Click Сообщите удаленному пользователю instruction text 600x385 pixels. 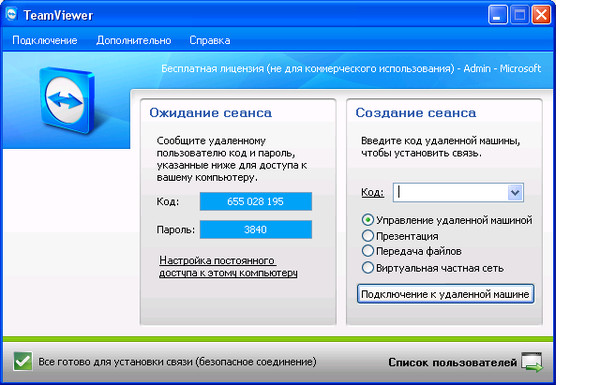tap(232, 159)
